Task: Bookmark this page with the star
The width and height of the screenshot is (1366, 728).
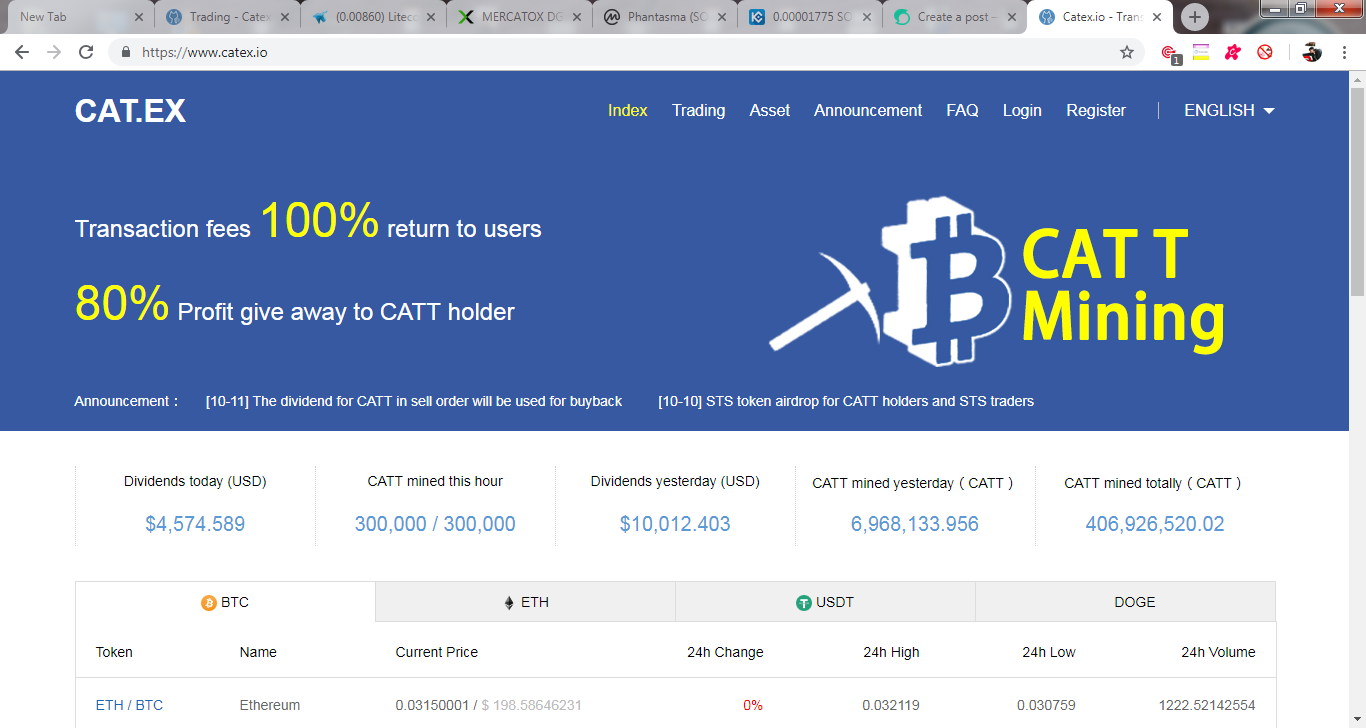Action: 1127,52
